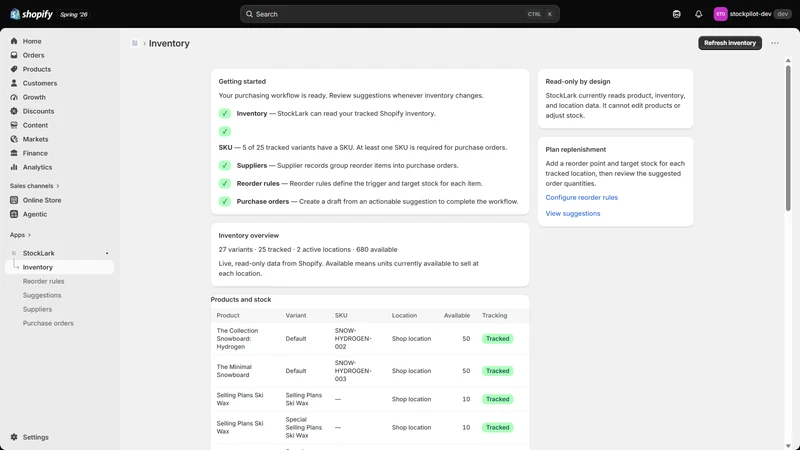Click the page vertical scrollbar
Viewport: 800px width, 450px height.
[788, 138]
